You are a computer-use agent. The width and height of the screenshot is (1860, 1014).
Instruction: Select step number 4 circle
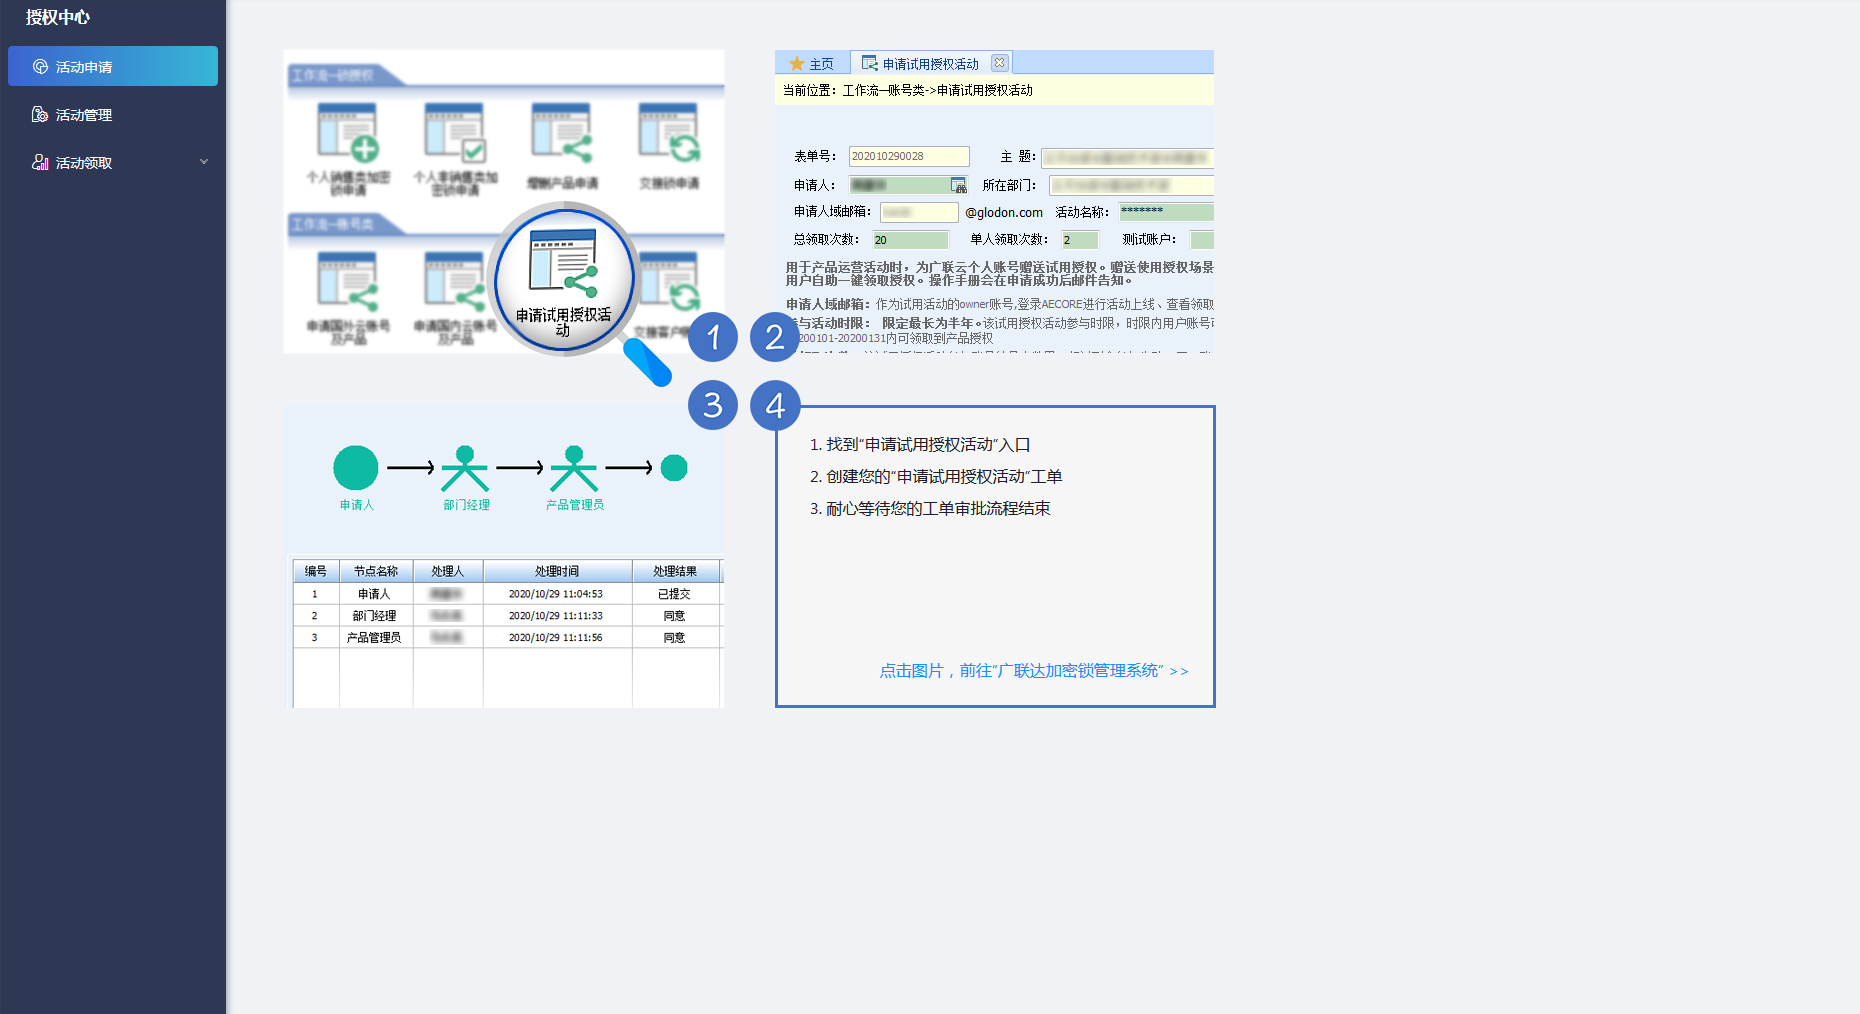click(x=775, y=405)
